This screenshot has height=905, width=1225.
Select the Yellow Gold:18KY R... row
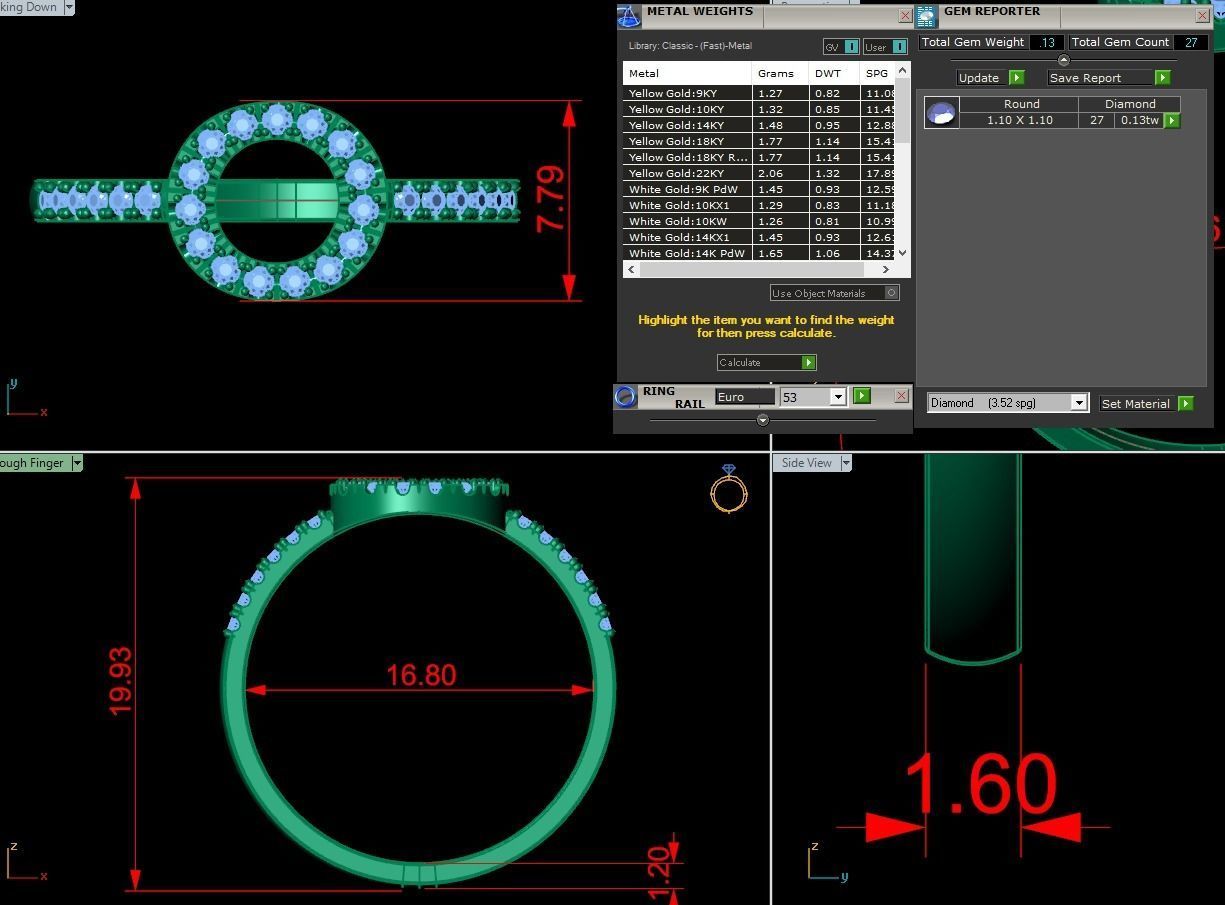click(759, 157)
